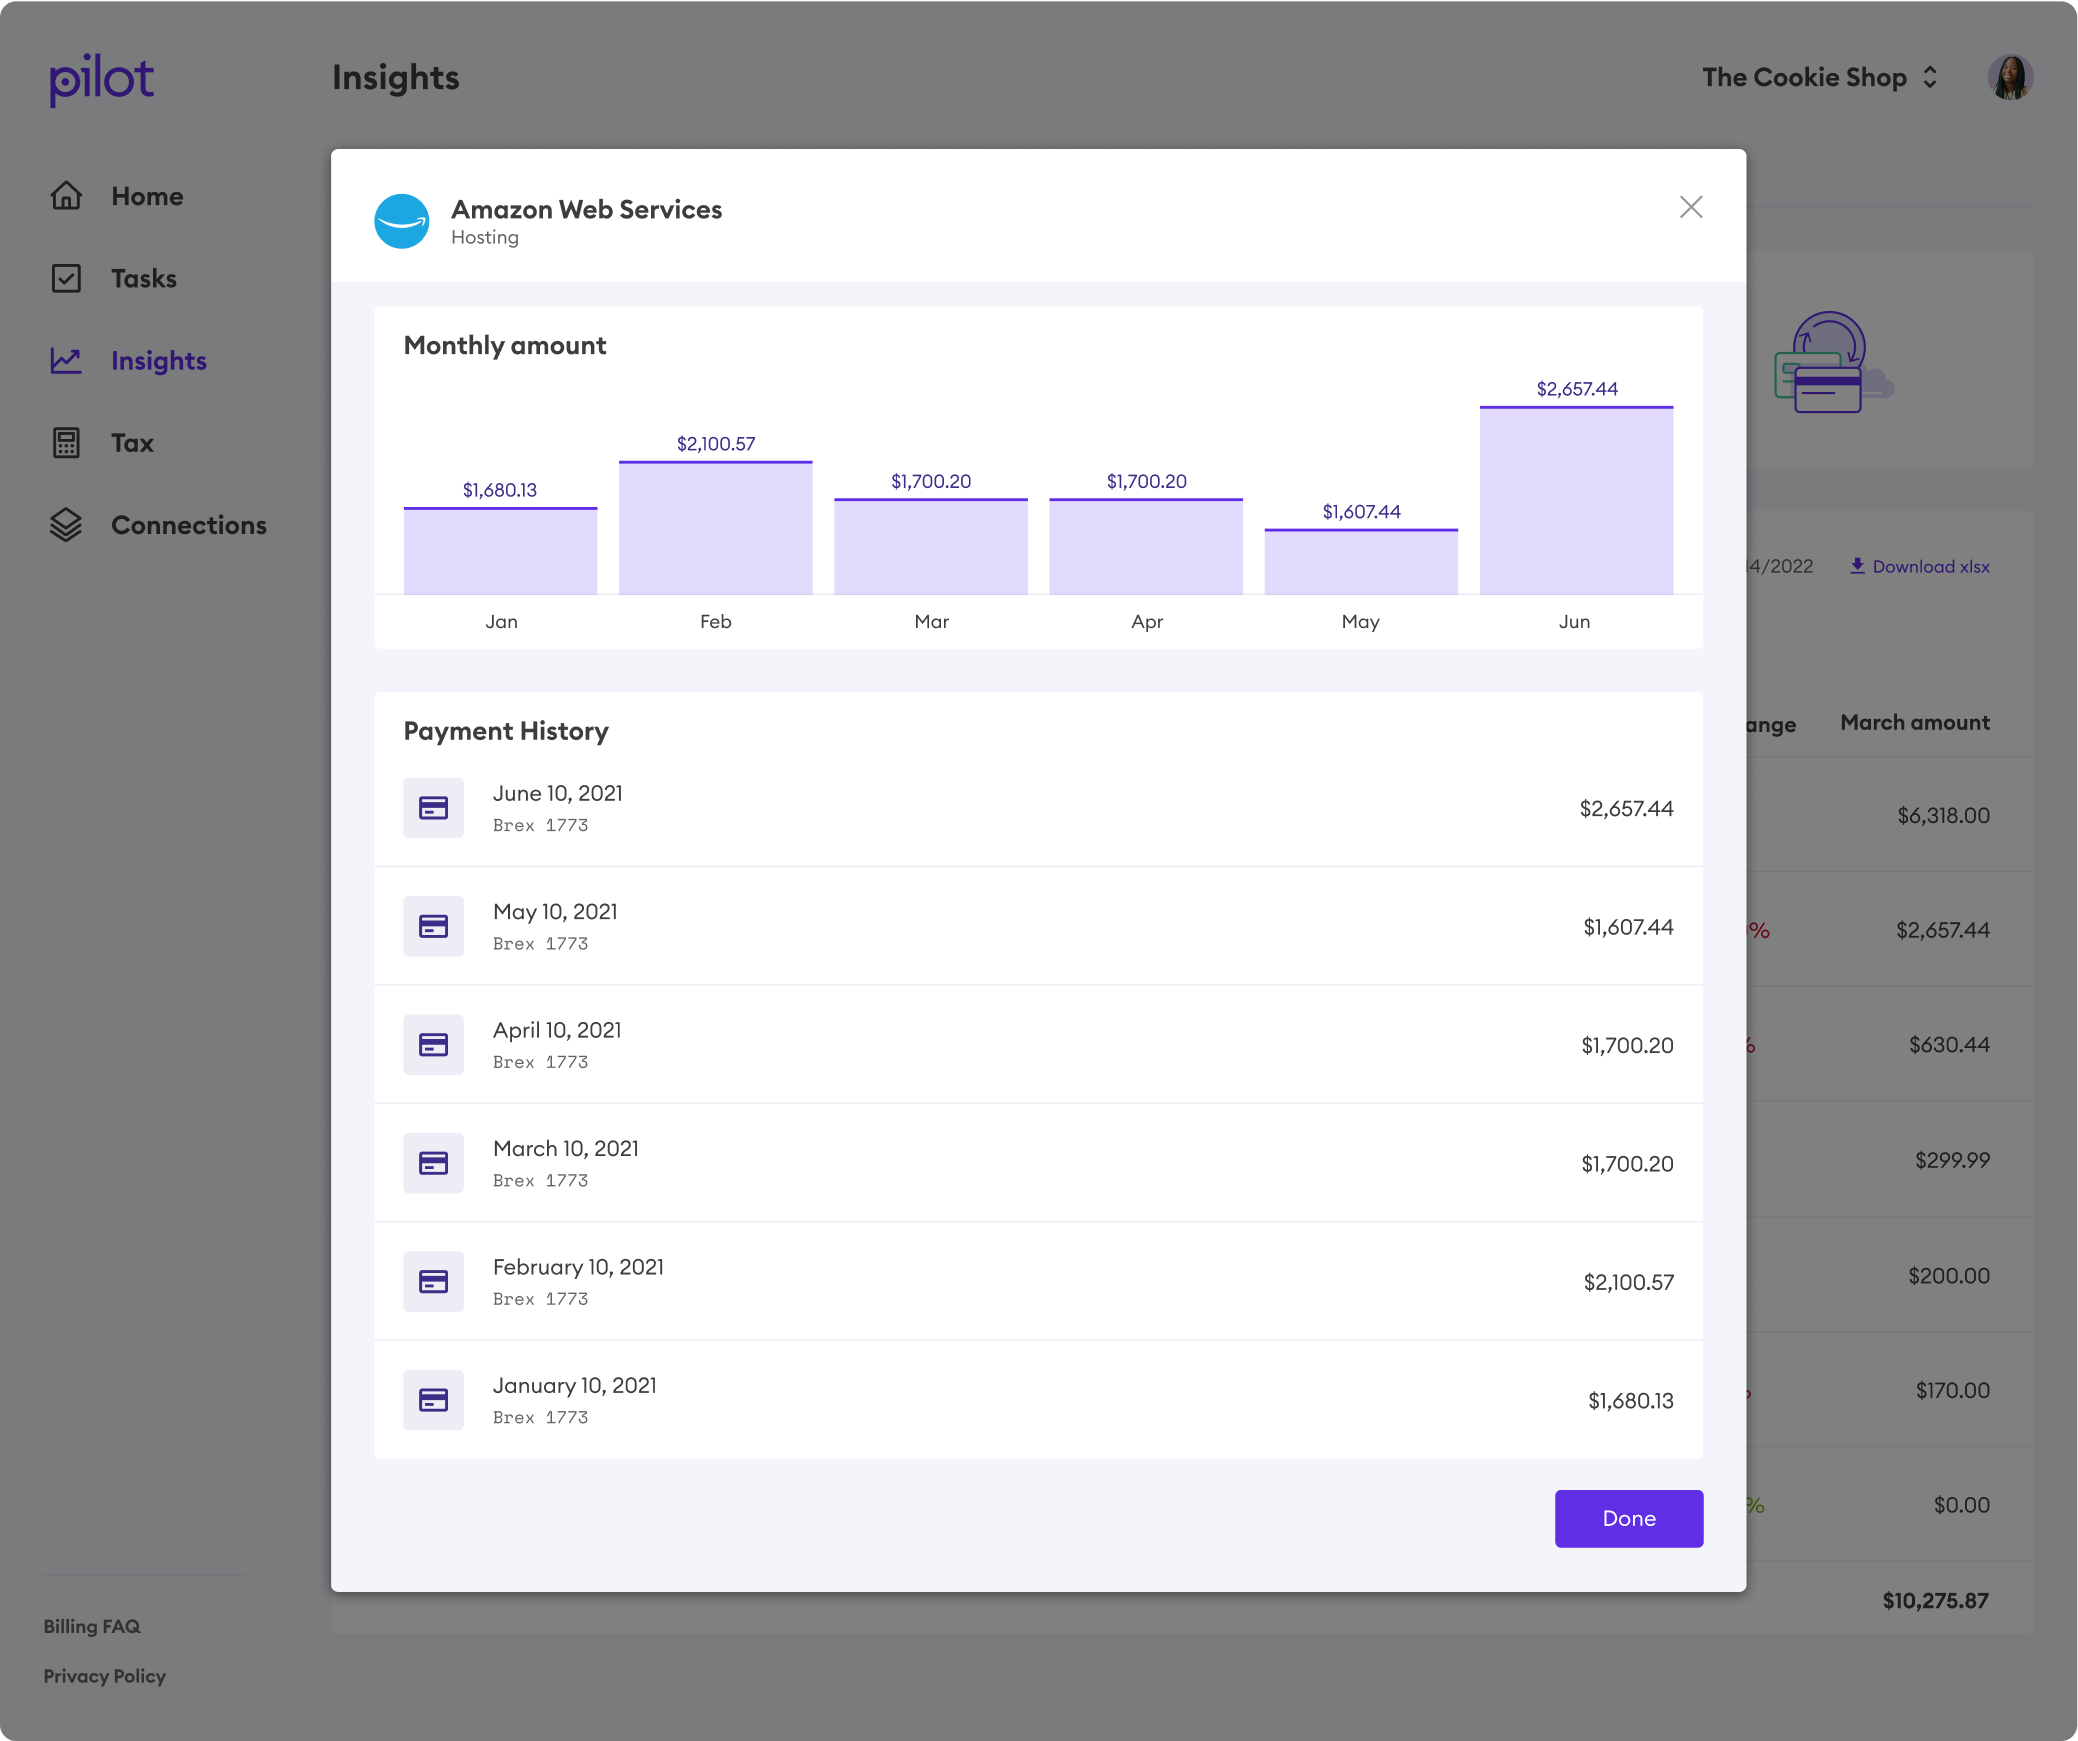This screenshot has width=2078, height=1741.
Task: Open the Billing FAQ link
Action: point(92,1626)
